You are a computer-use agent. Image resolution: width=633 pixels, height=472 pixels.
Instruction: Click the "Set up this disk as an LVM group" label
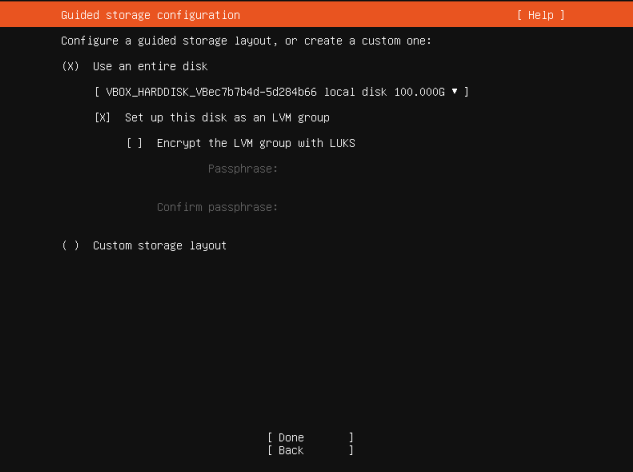coord(227,118)
